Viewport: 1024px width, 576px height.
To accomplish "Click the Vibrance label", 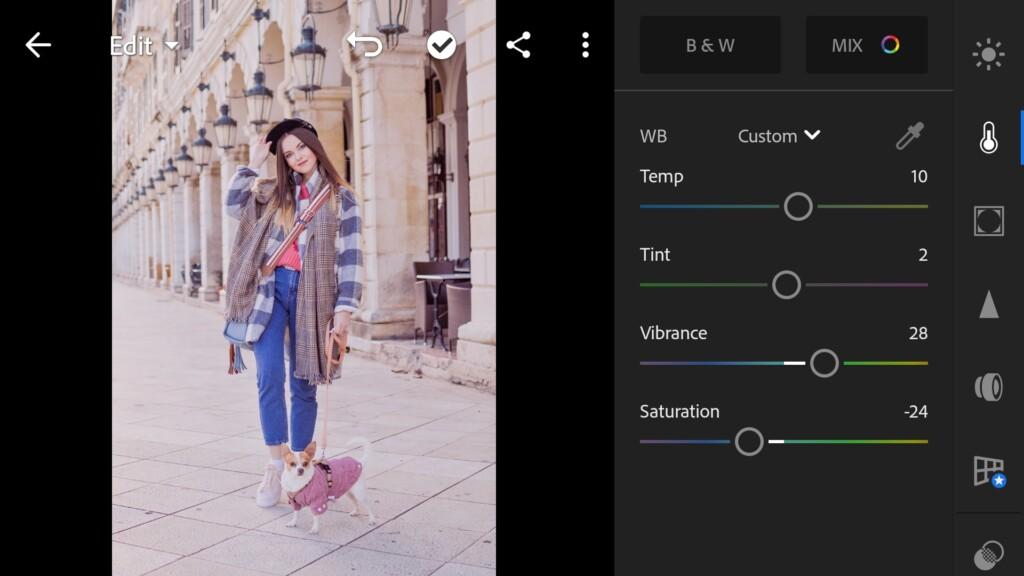I will click(673, 333).
